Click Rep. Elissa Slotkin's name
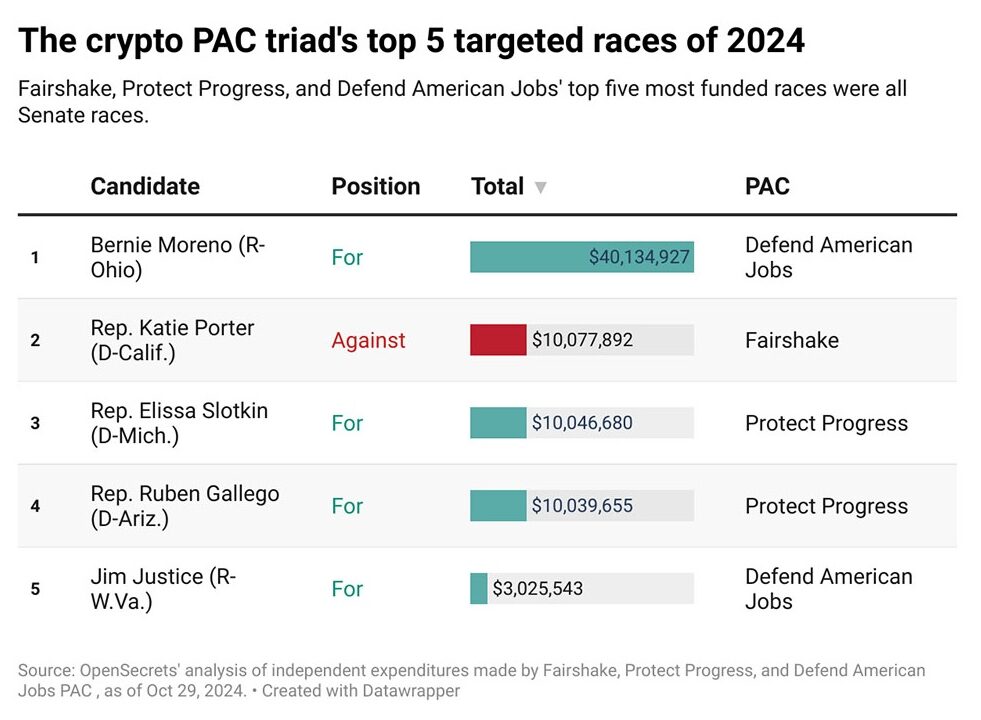981x720 pixels. coord(179,423)
